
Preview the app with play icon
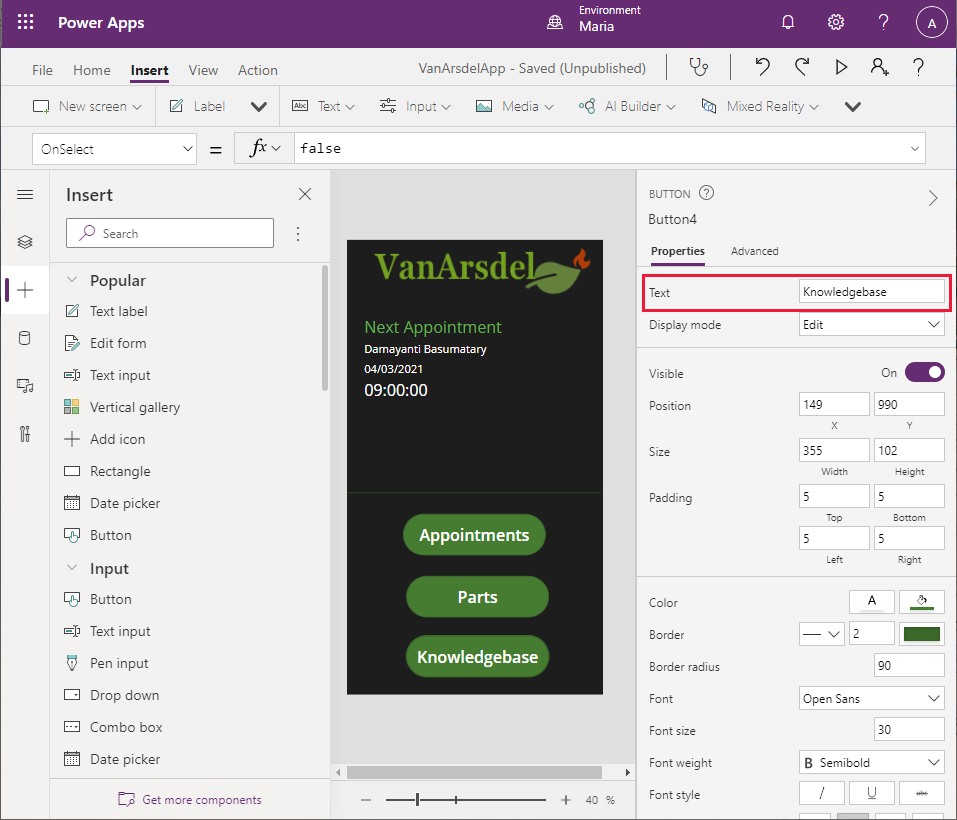(x=841, y=67)
